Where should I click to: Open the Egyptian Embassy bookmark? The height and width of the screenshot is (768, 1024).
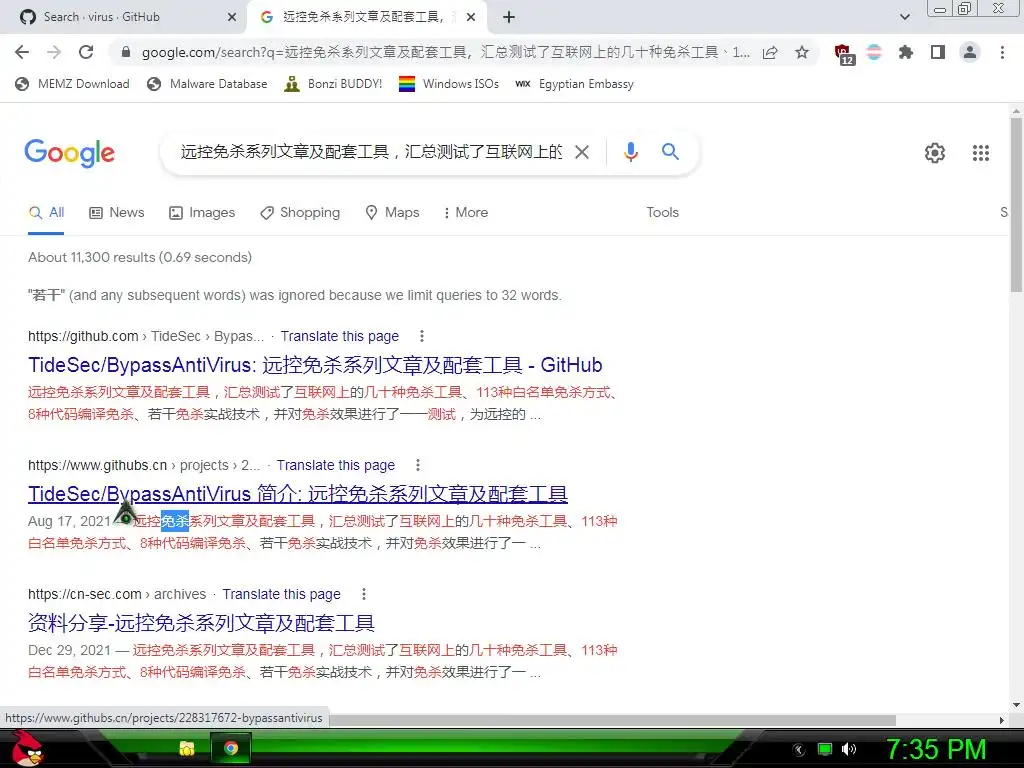[x=575, y=84]
